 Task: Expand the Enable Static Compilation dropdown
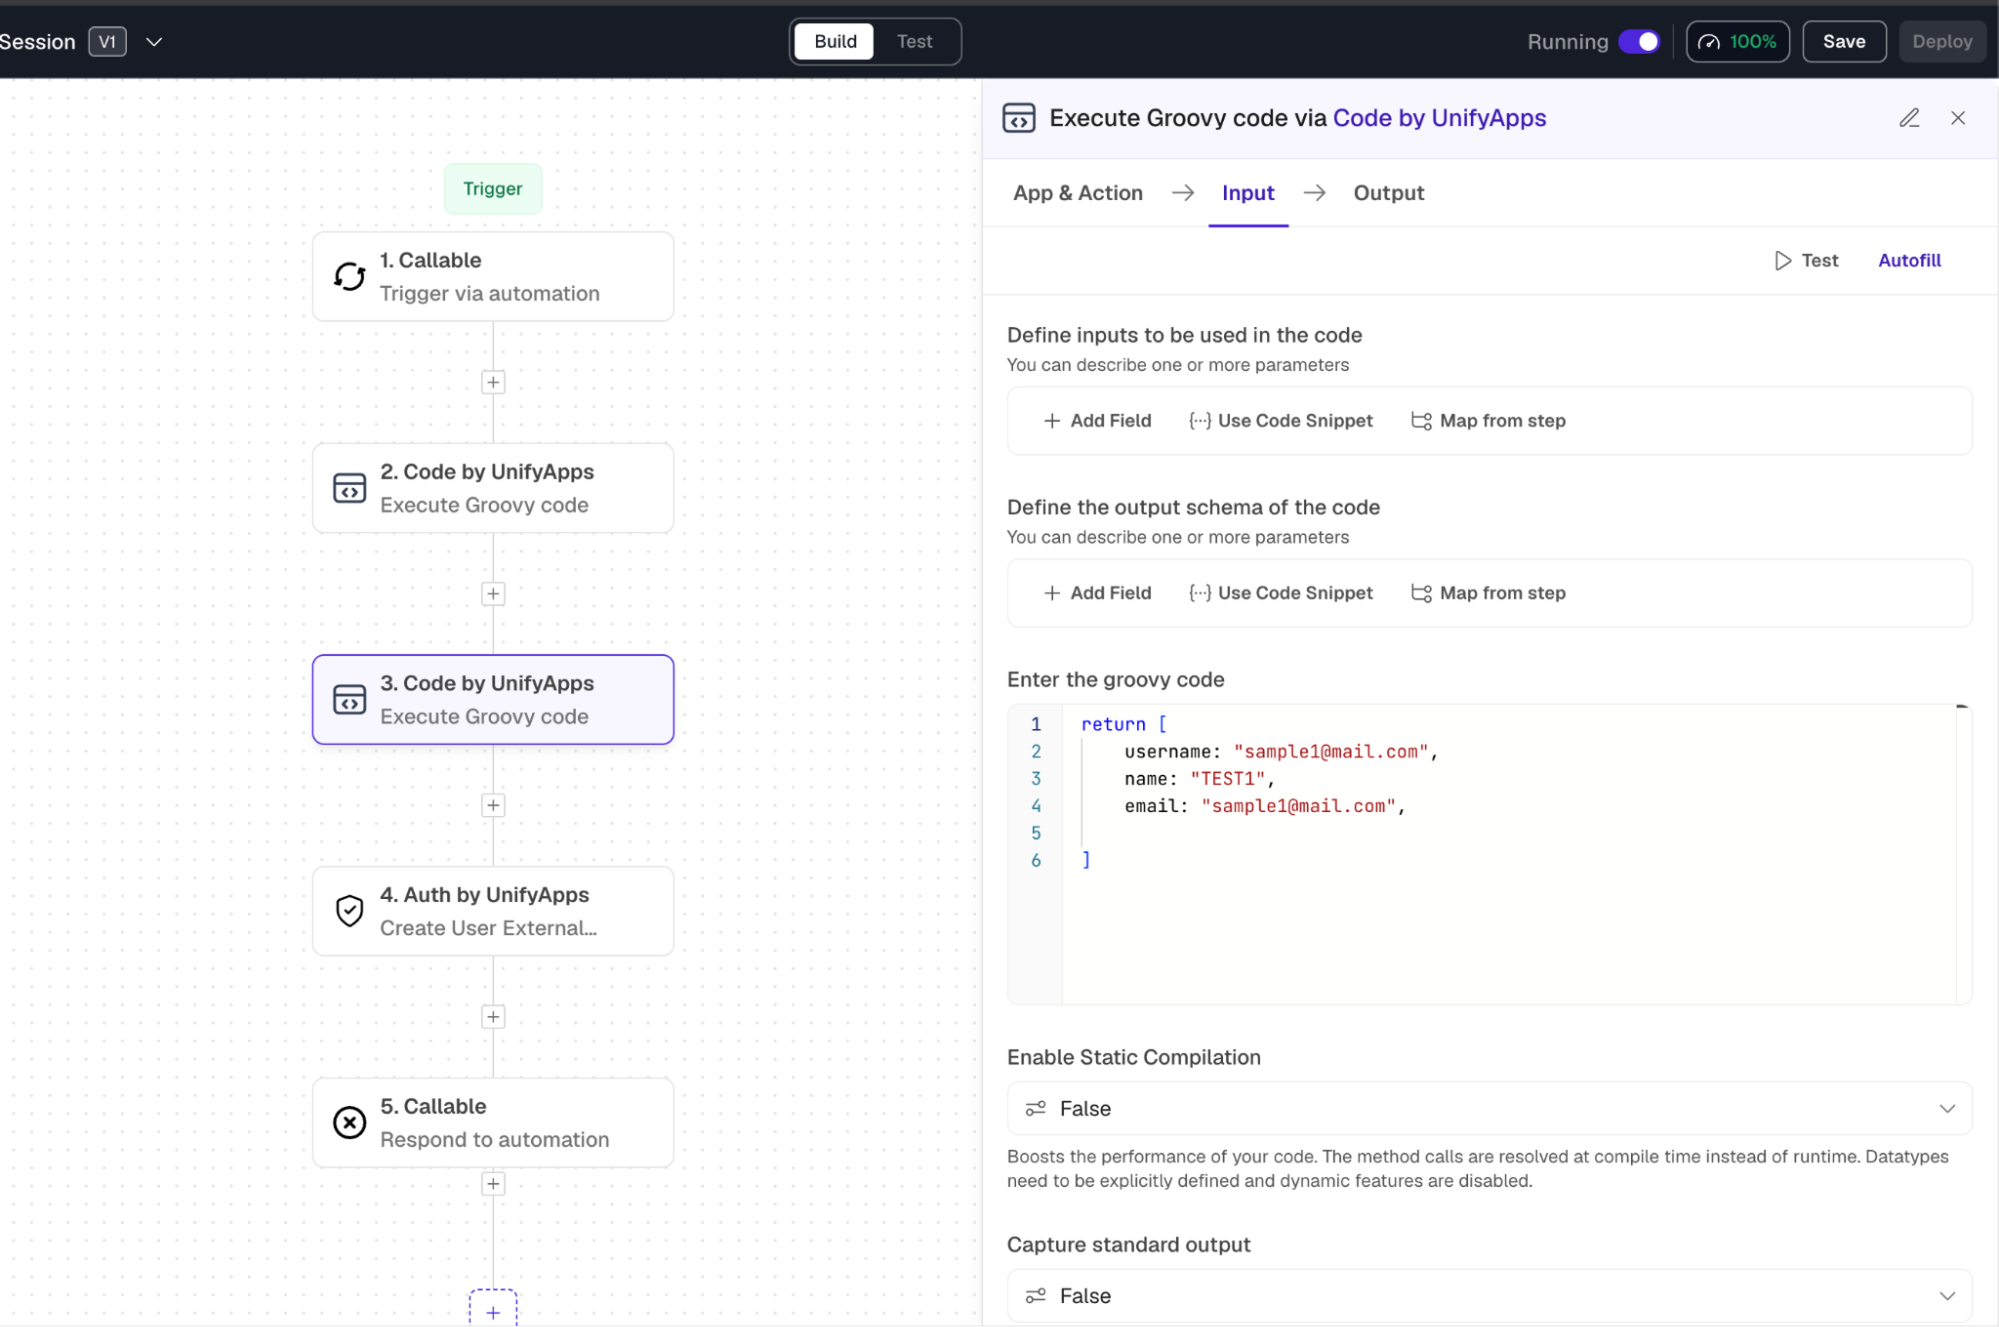[1489, 1108]
